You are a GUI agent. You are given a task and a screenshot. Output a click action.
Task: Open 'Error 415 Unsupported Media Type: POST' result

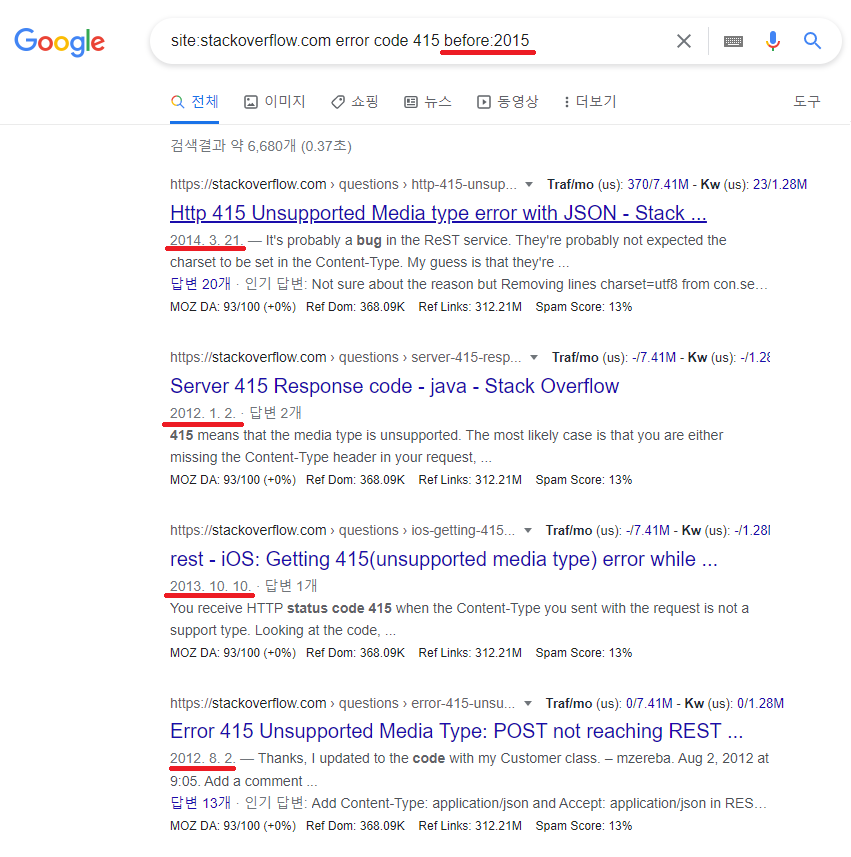(x=456, y=731)
